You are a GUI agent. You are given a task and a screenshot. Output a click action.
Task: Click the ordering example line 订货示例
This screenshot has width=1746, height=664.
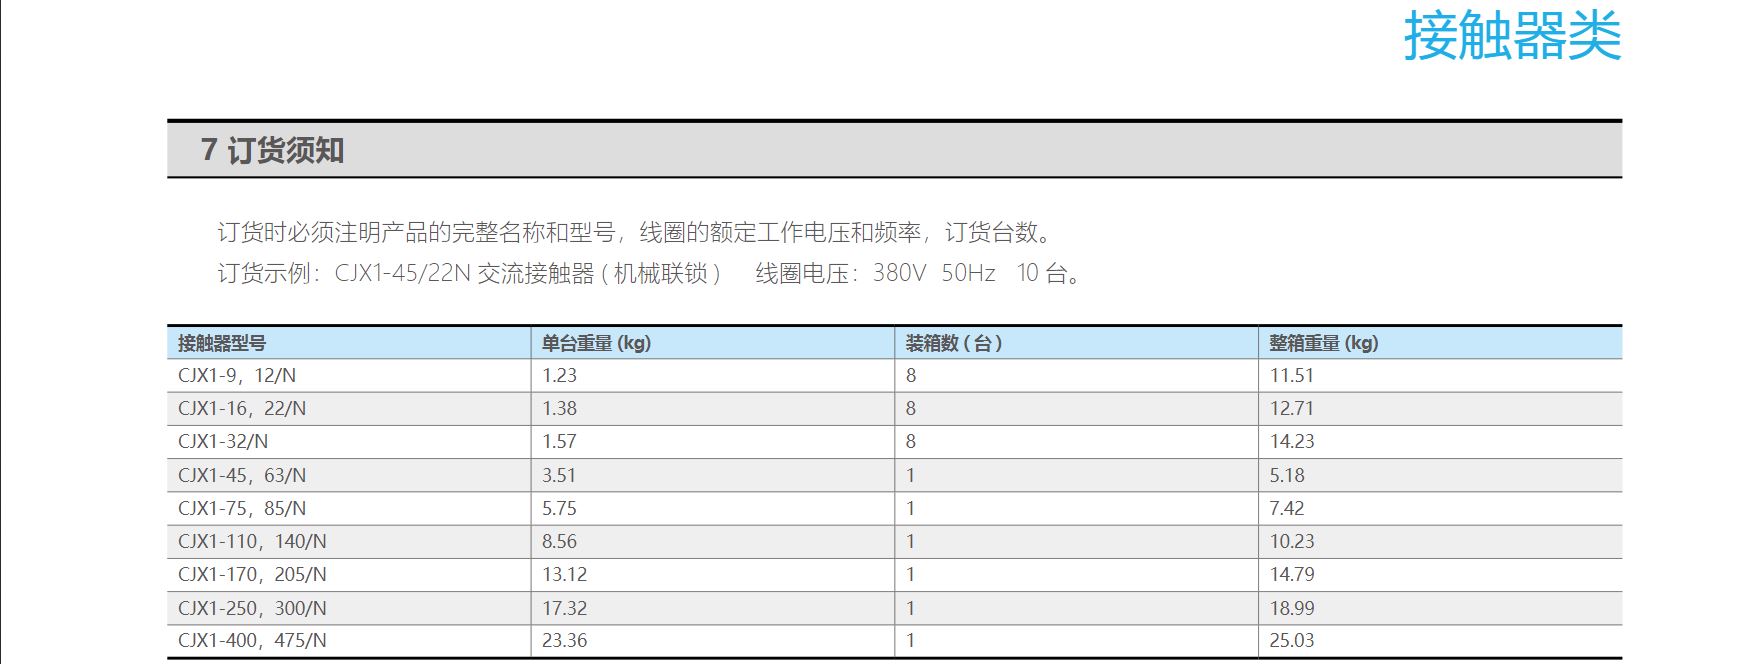tap(651, 273)
